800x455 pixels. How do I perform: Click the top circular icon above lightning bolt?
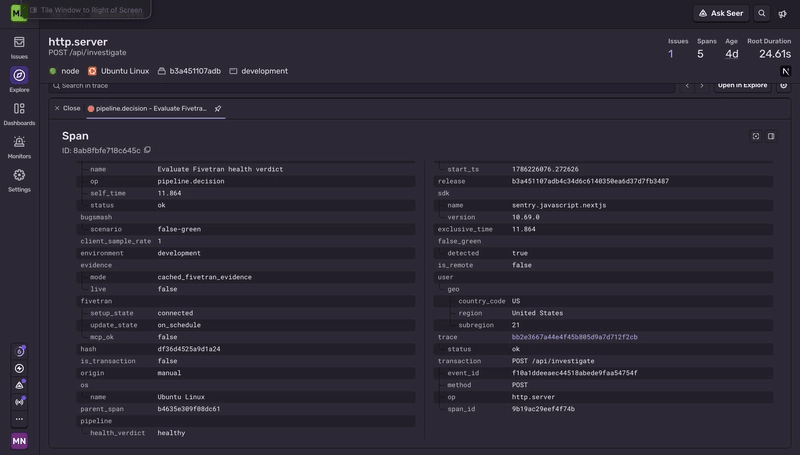[19, 351]
